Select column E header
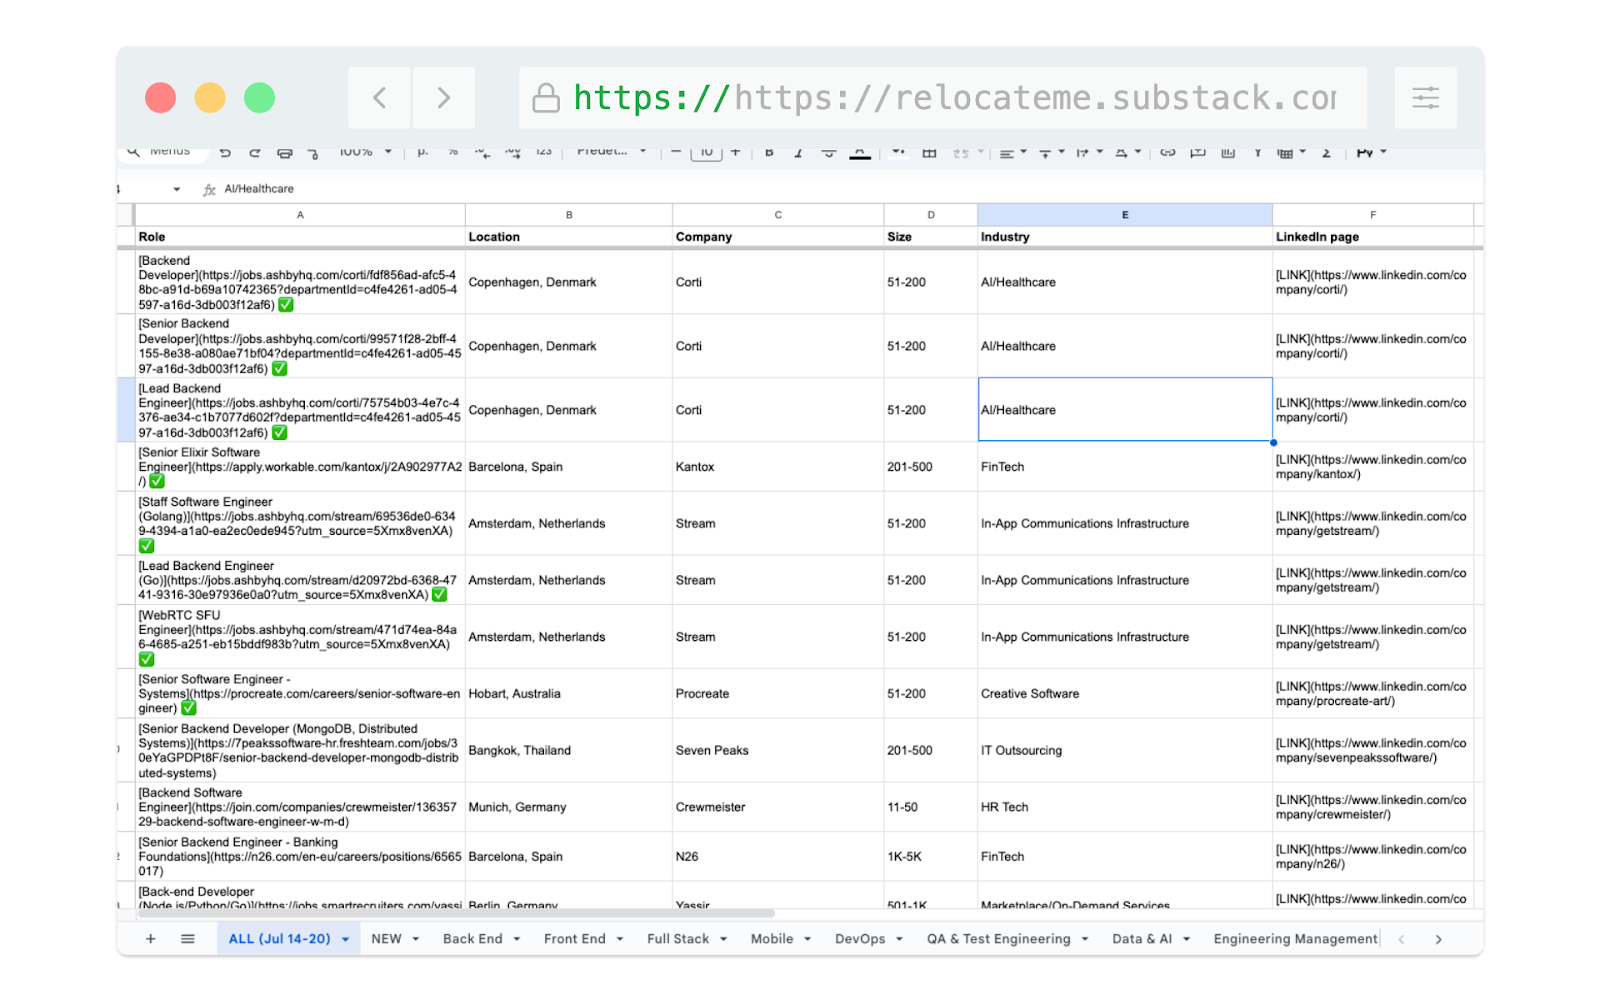This screenshot has width=1600, height=1000. (x=1125, y=215)
